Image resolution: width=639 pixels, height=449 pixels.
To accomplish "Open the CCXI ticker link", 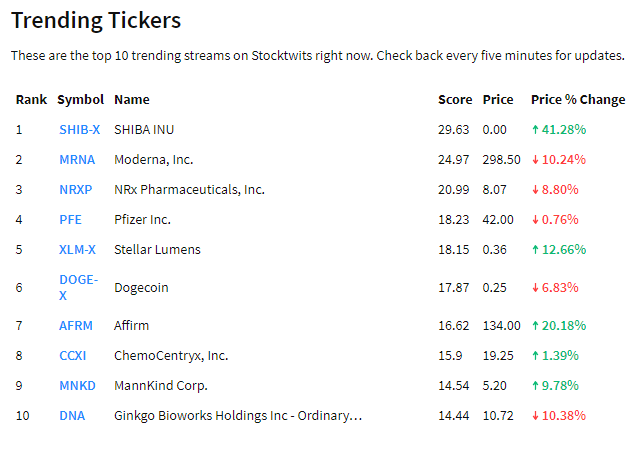I will [74, 356].
